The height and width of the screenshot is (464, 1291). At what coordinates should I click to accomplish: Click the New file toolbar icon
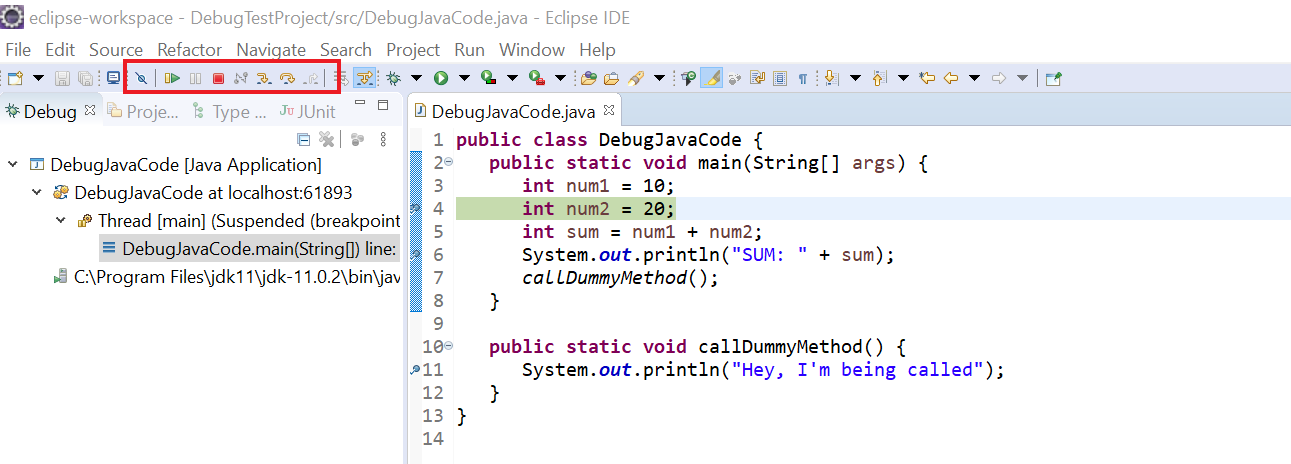point(15,77)
